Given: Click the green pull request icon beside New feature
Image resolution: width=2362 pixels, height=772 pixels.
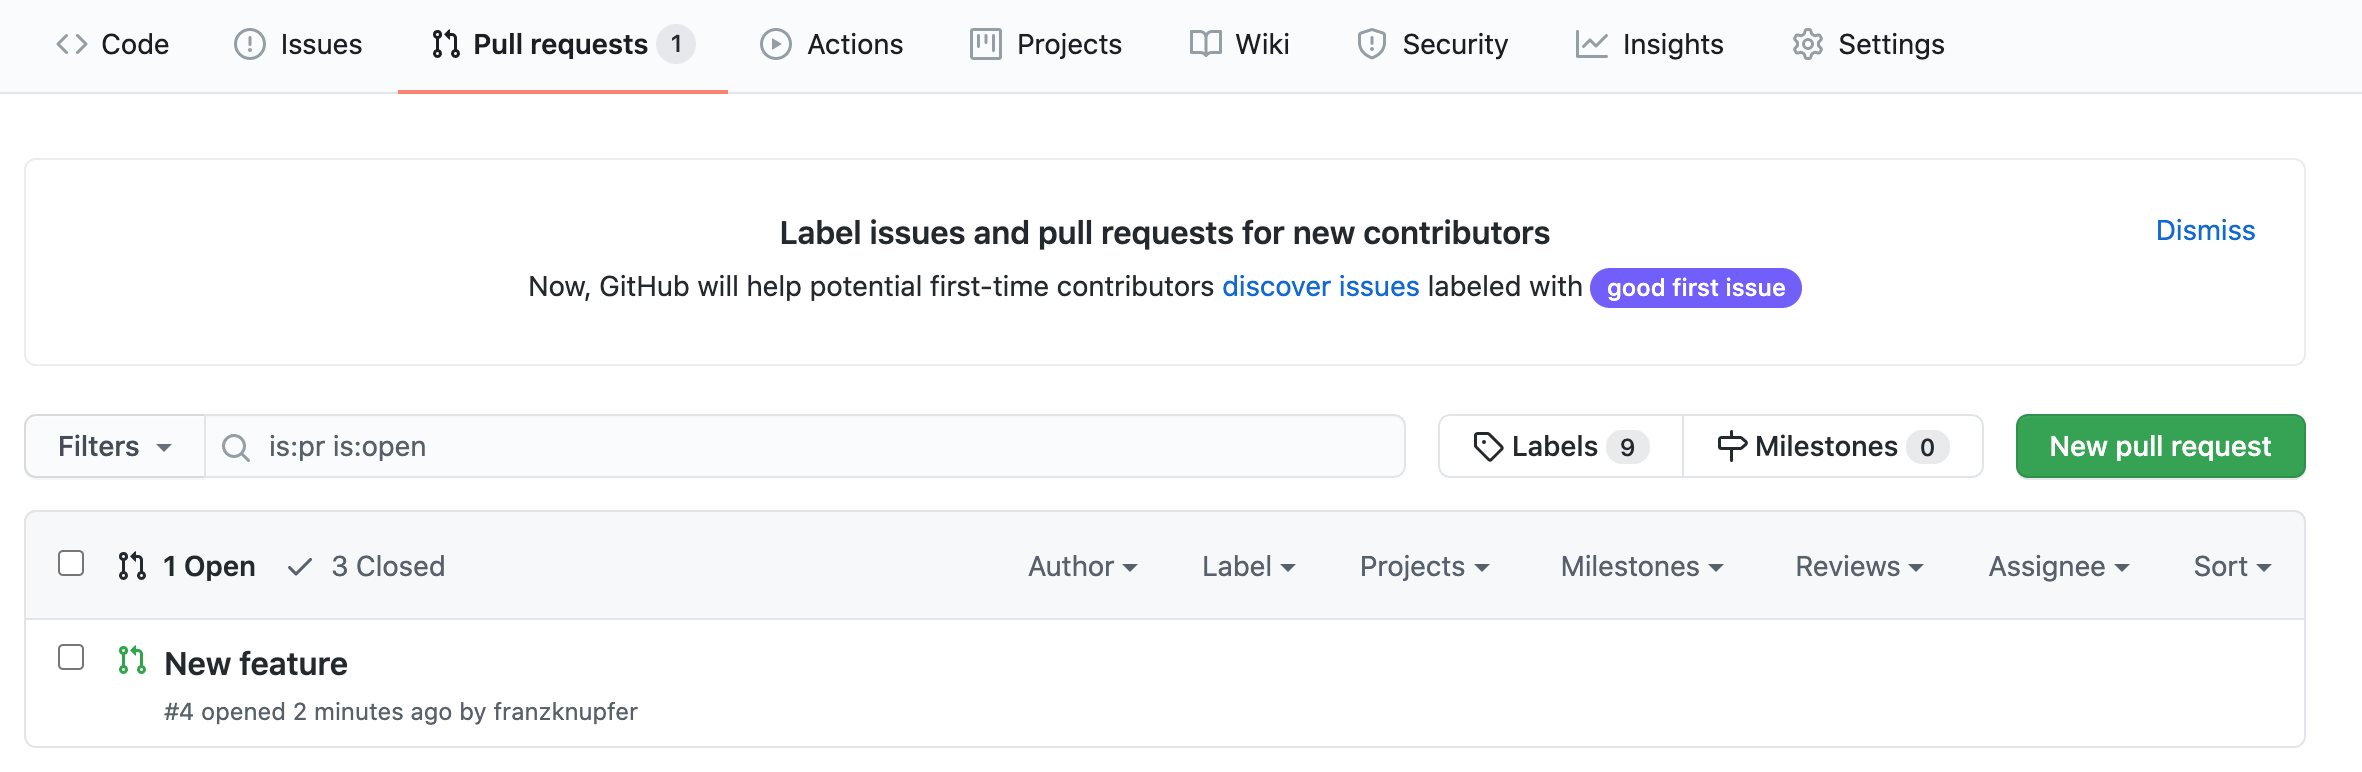Looking at the screenshot, I should click(x=132, y=660).
